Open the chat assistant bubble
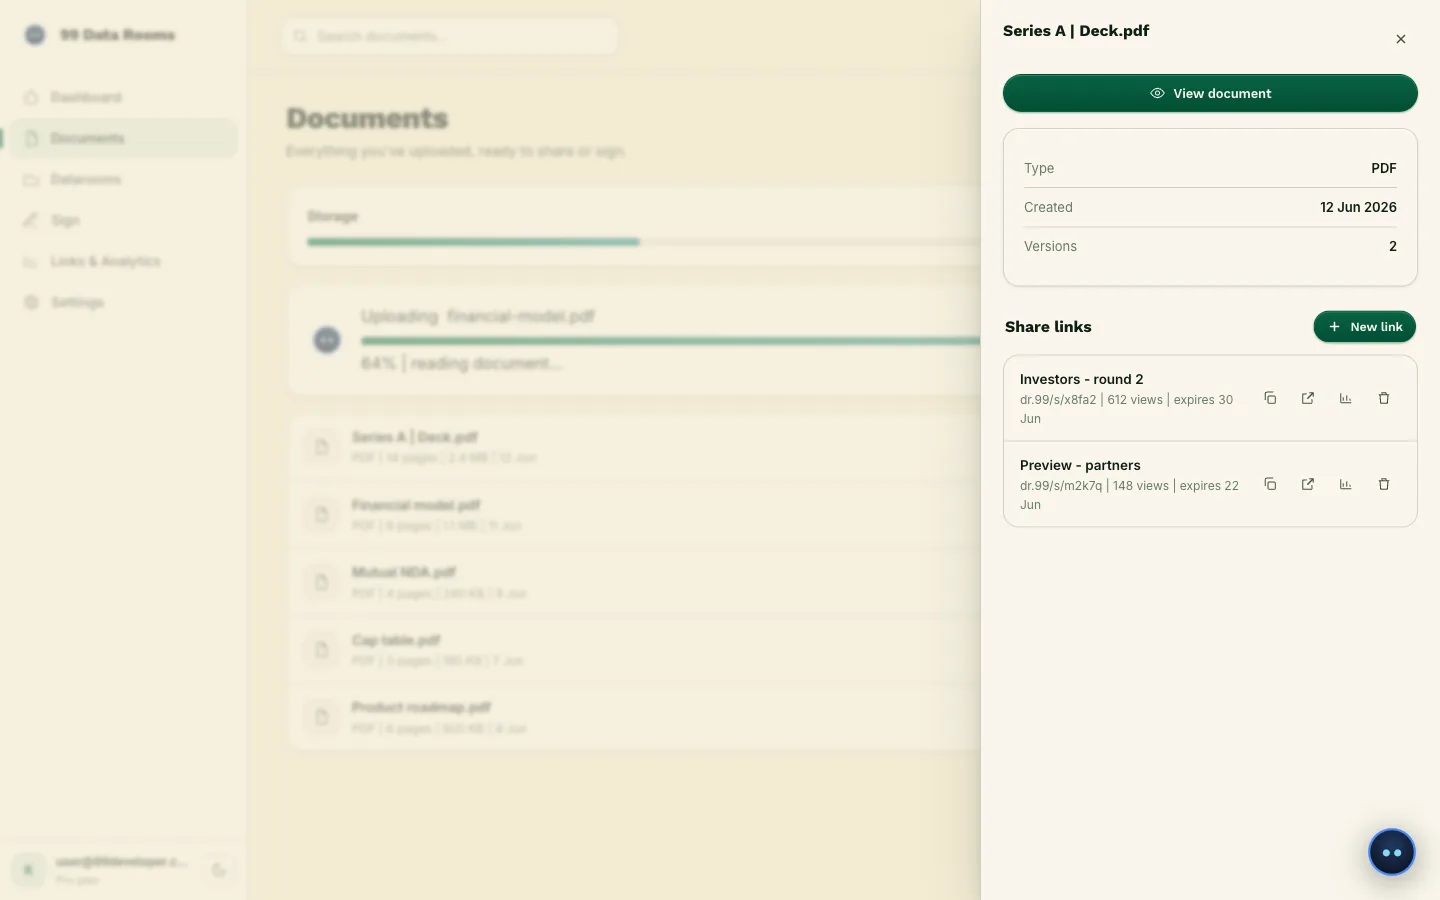 1392,852
